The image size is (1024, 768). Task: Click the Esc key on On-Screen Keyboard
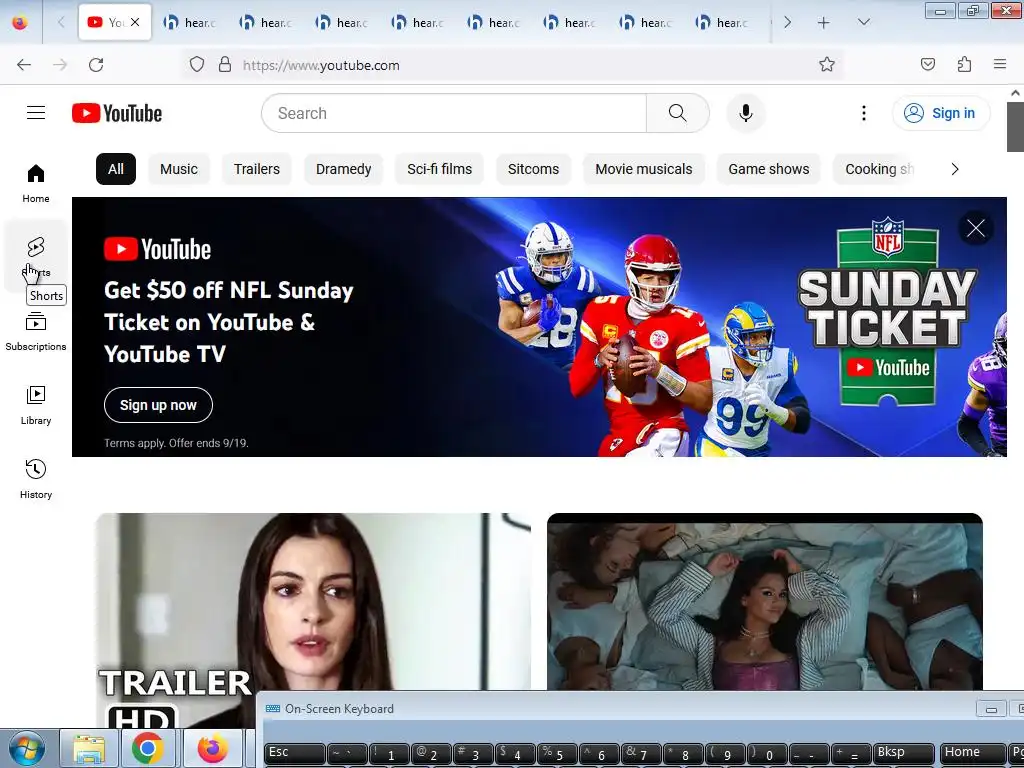pyautogui.click(x=295, y=754)
